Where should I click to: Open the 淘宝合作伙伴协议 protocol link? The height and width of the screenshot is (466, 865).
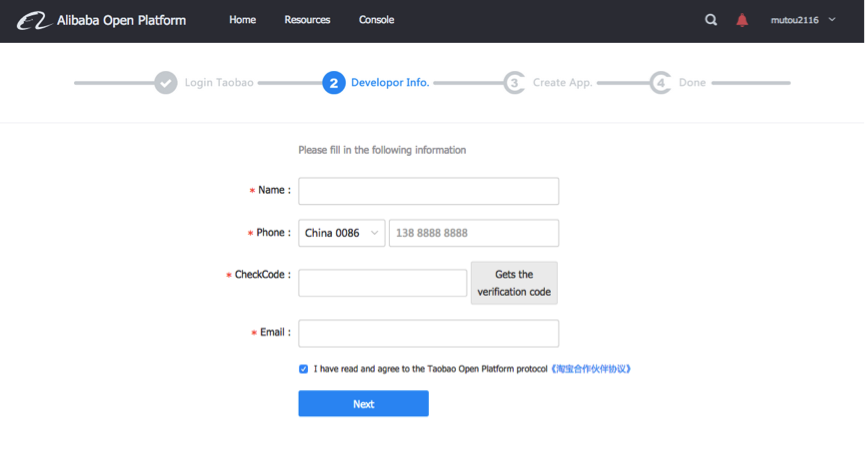[591, 369]
